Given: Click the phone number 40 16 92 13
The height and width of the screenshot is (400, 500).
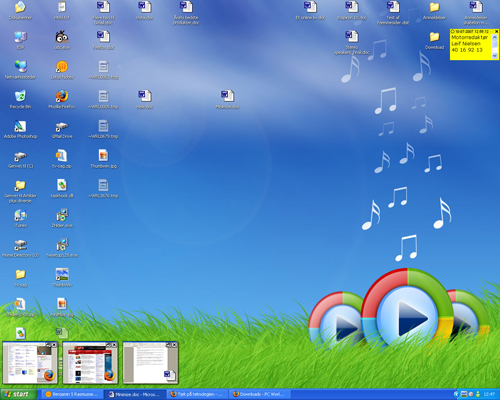Looking at the screenshot, I should pos(467,50).
